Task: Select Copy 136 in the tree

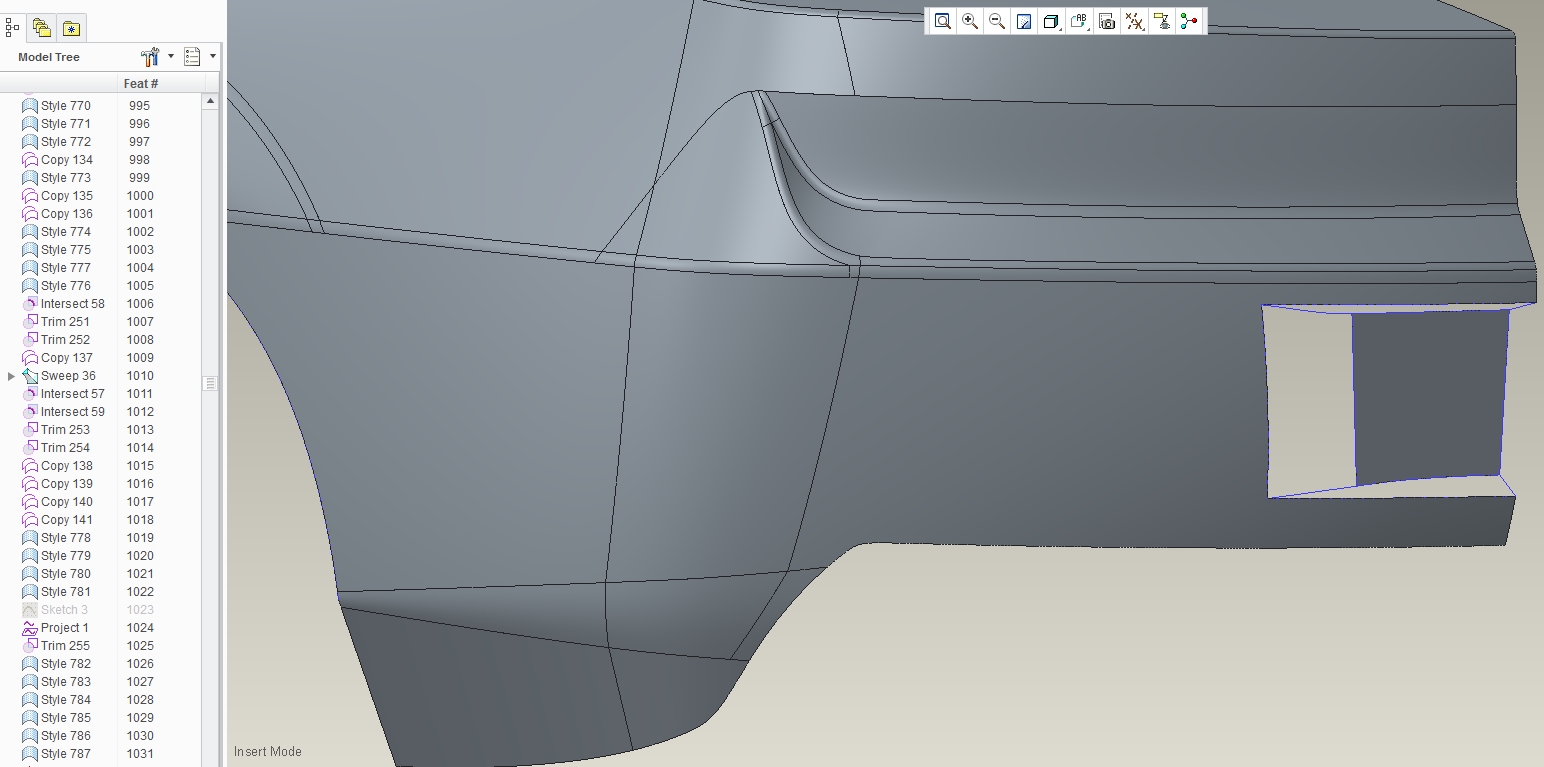Action: tap(66, 214)
